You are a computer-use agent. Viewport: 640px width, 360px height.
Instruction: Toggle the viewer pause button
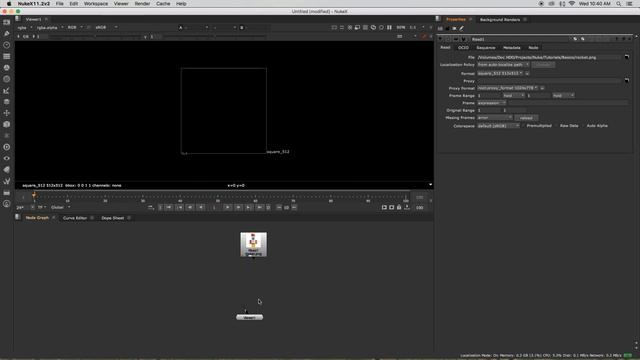389,27
